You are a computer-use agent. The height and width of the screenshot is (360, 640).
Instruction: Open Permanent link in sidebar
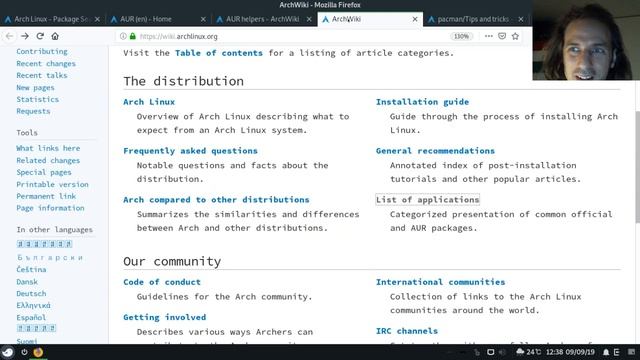pyautogui.click(x=46, y=196)
